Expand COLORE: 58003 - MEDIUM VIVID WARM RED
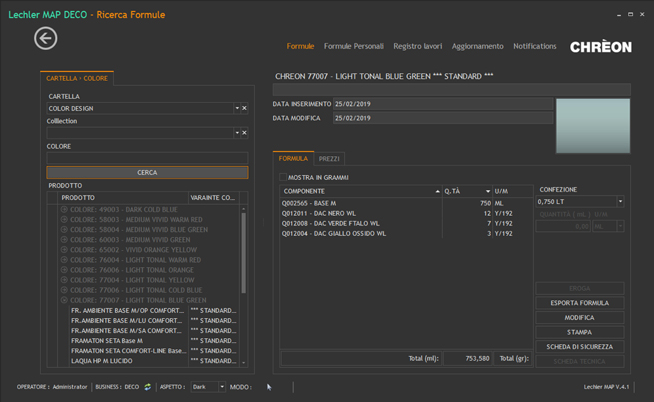The image size is (654, 402). click(64, 219)
